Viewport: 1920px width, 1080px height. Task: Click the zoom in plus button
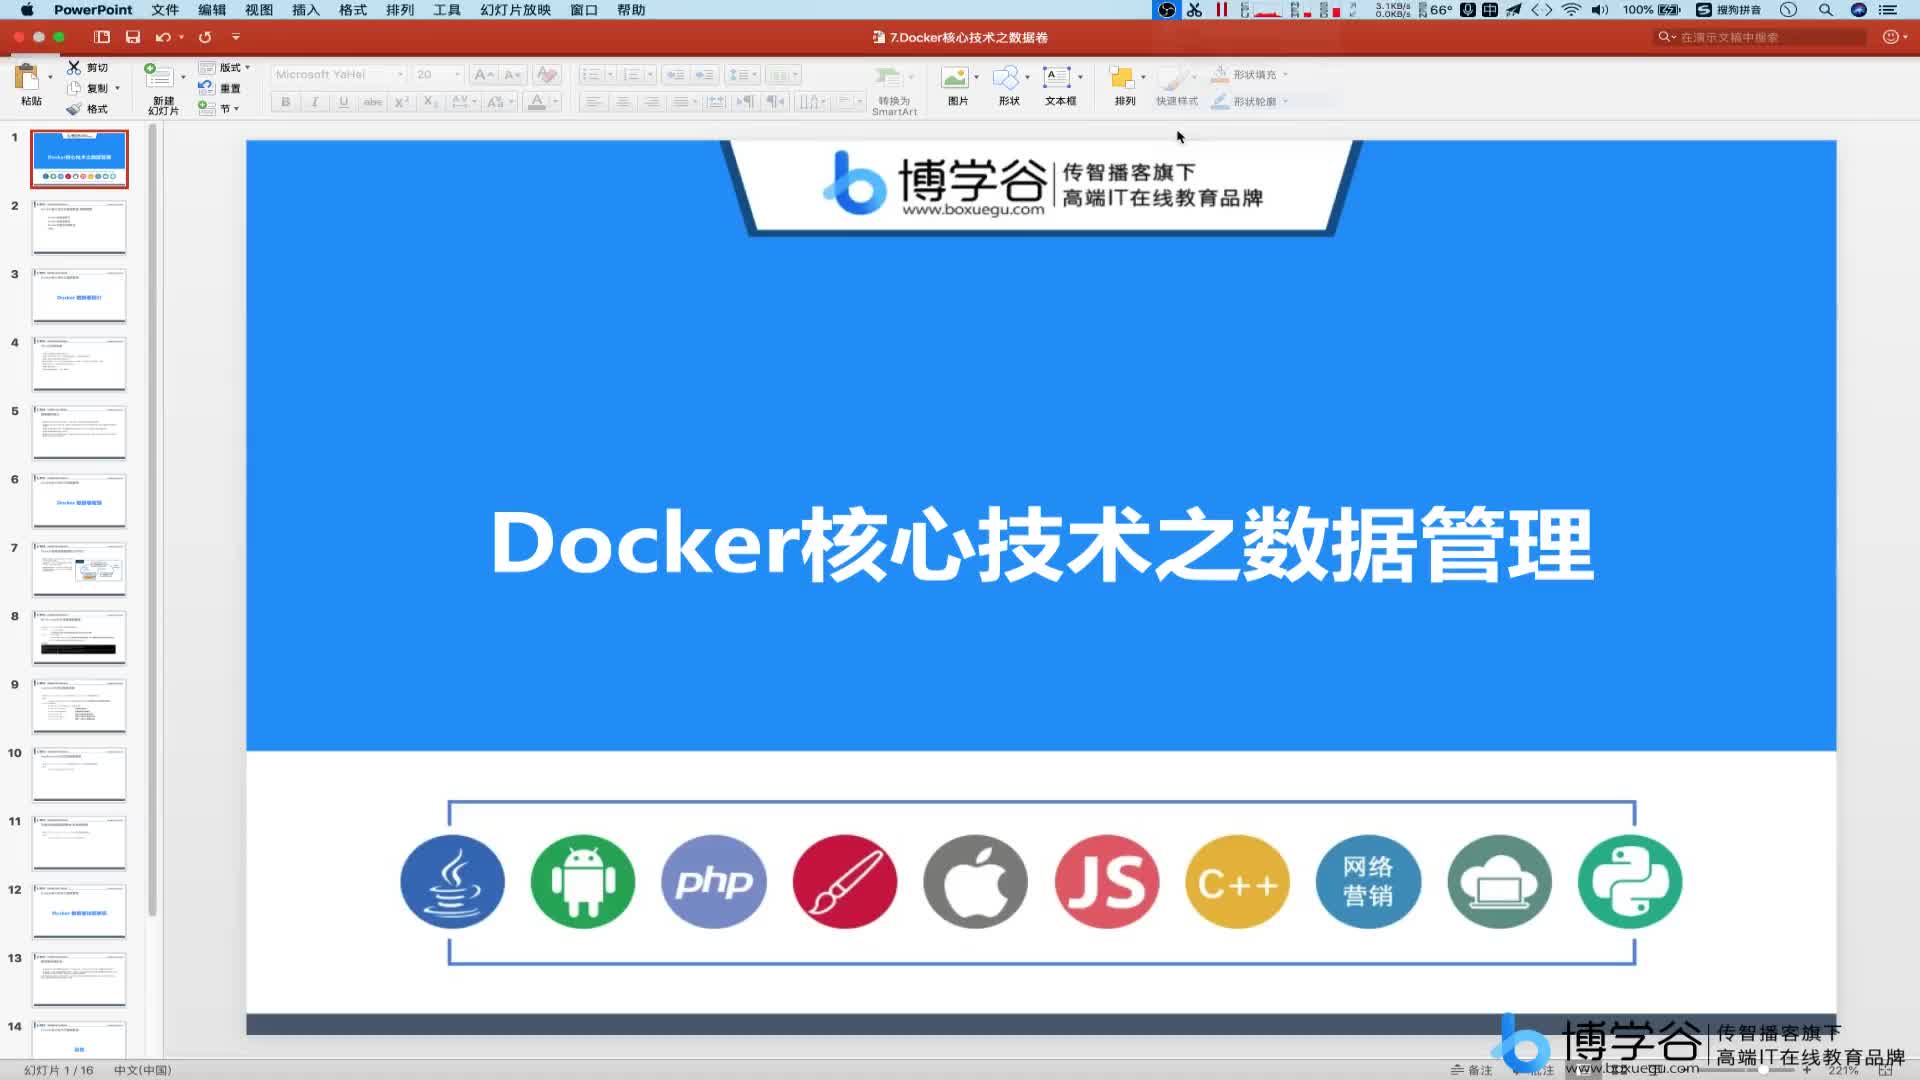(x=1807, y=1070)
